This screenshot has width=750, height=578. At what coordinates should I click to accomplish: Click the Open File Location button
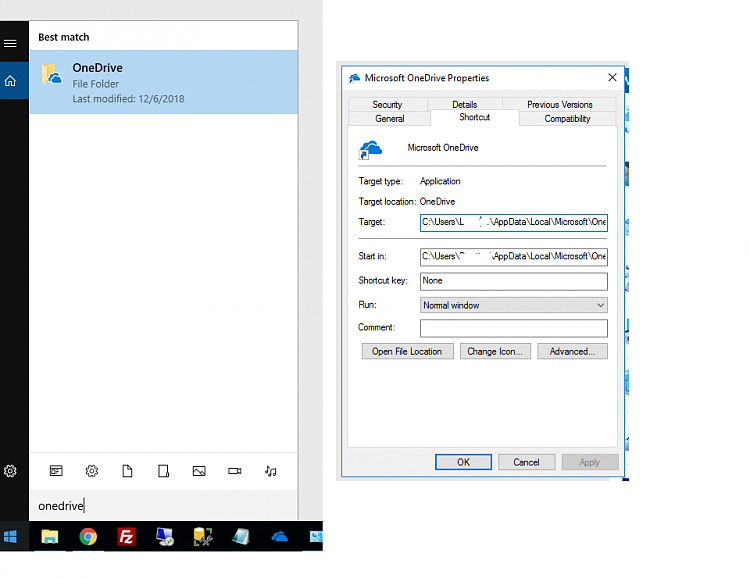407,352
